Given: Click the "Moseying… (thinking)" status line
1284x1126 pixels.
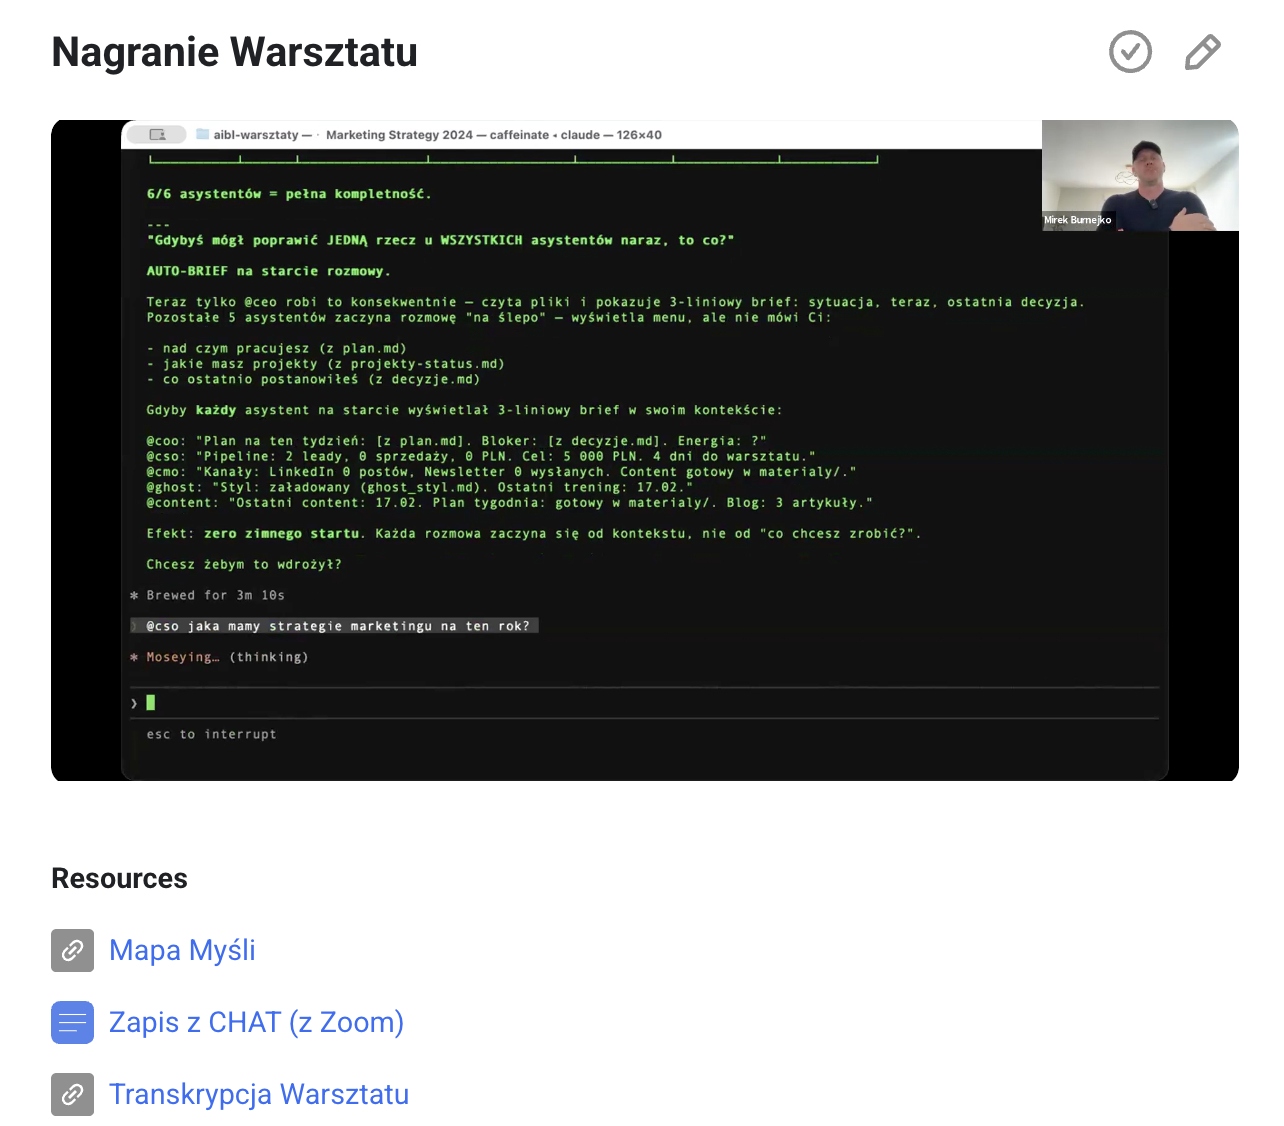Looking at the screenshot, I should coord(226,657).
